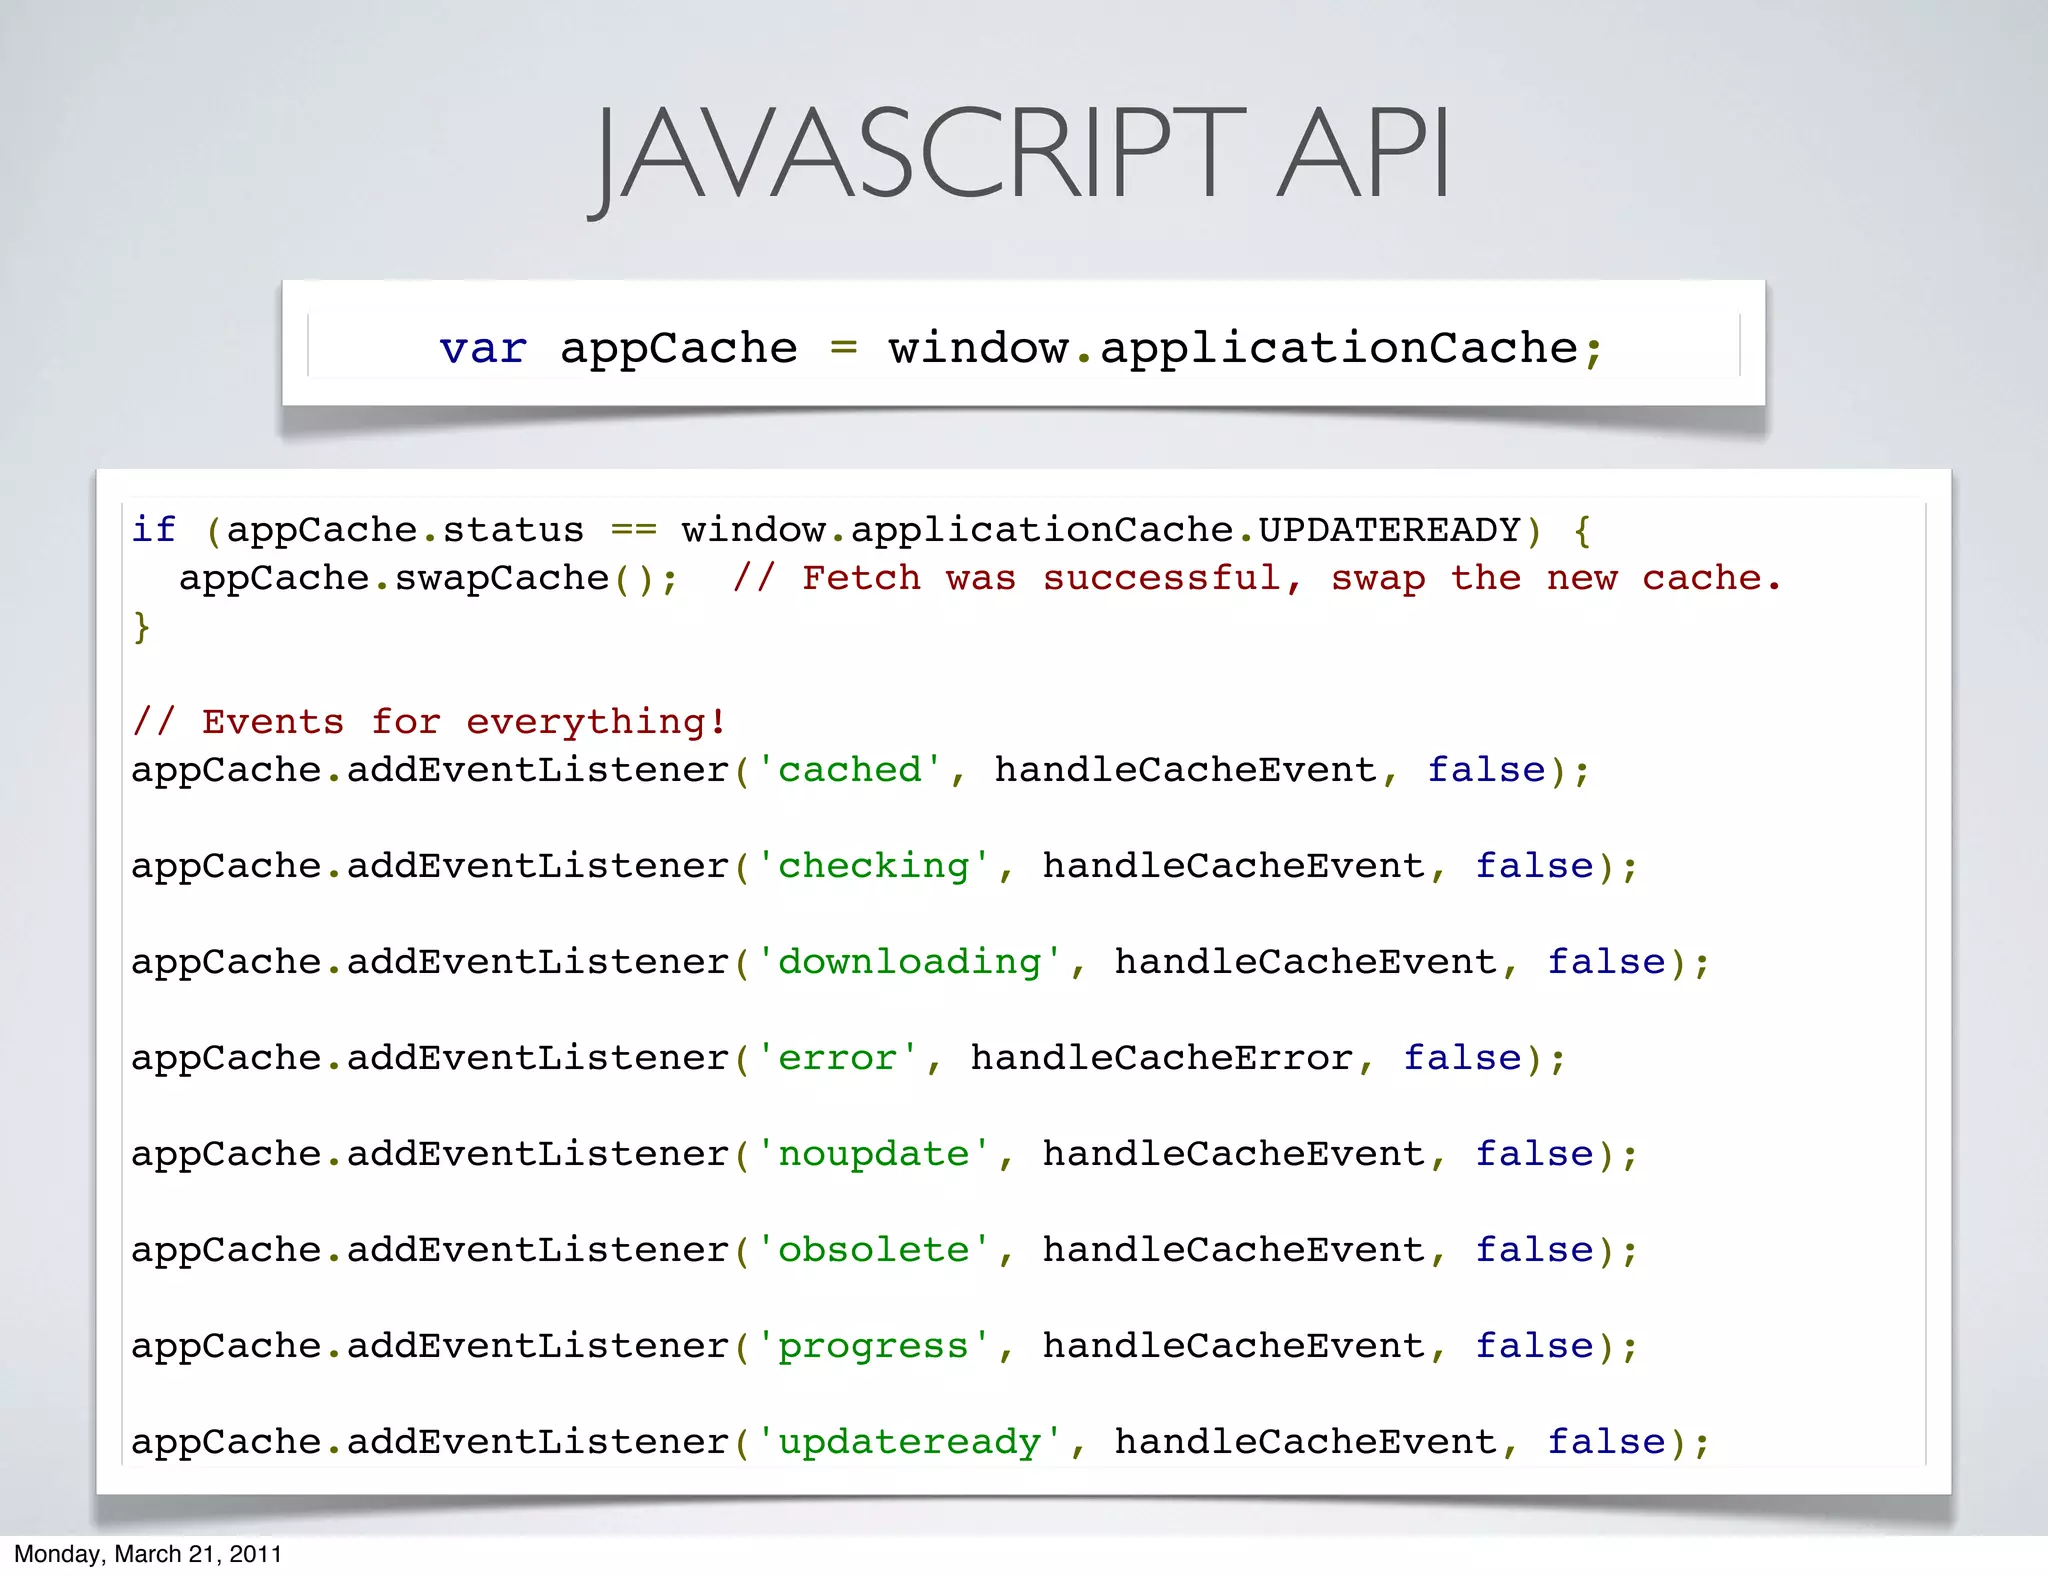This screenshot has height=1576, width=2048.
Task: Click the Monday, March 21, 2011 date footer
Action: pyautogui.click(x=148, y=1554)
